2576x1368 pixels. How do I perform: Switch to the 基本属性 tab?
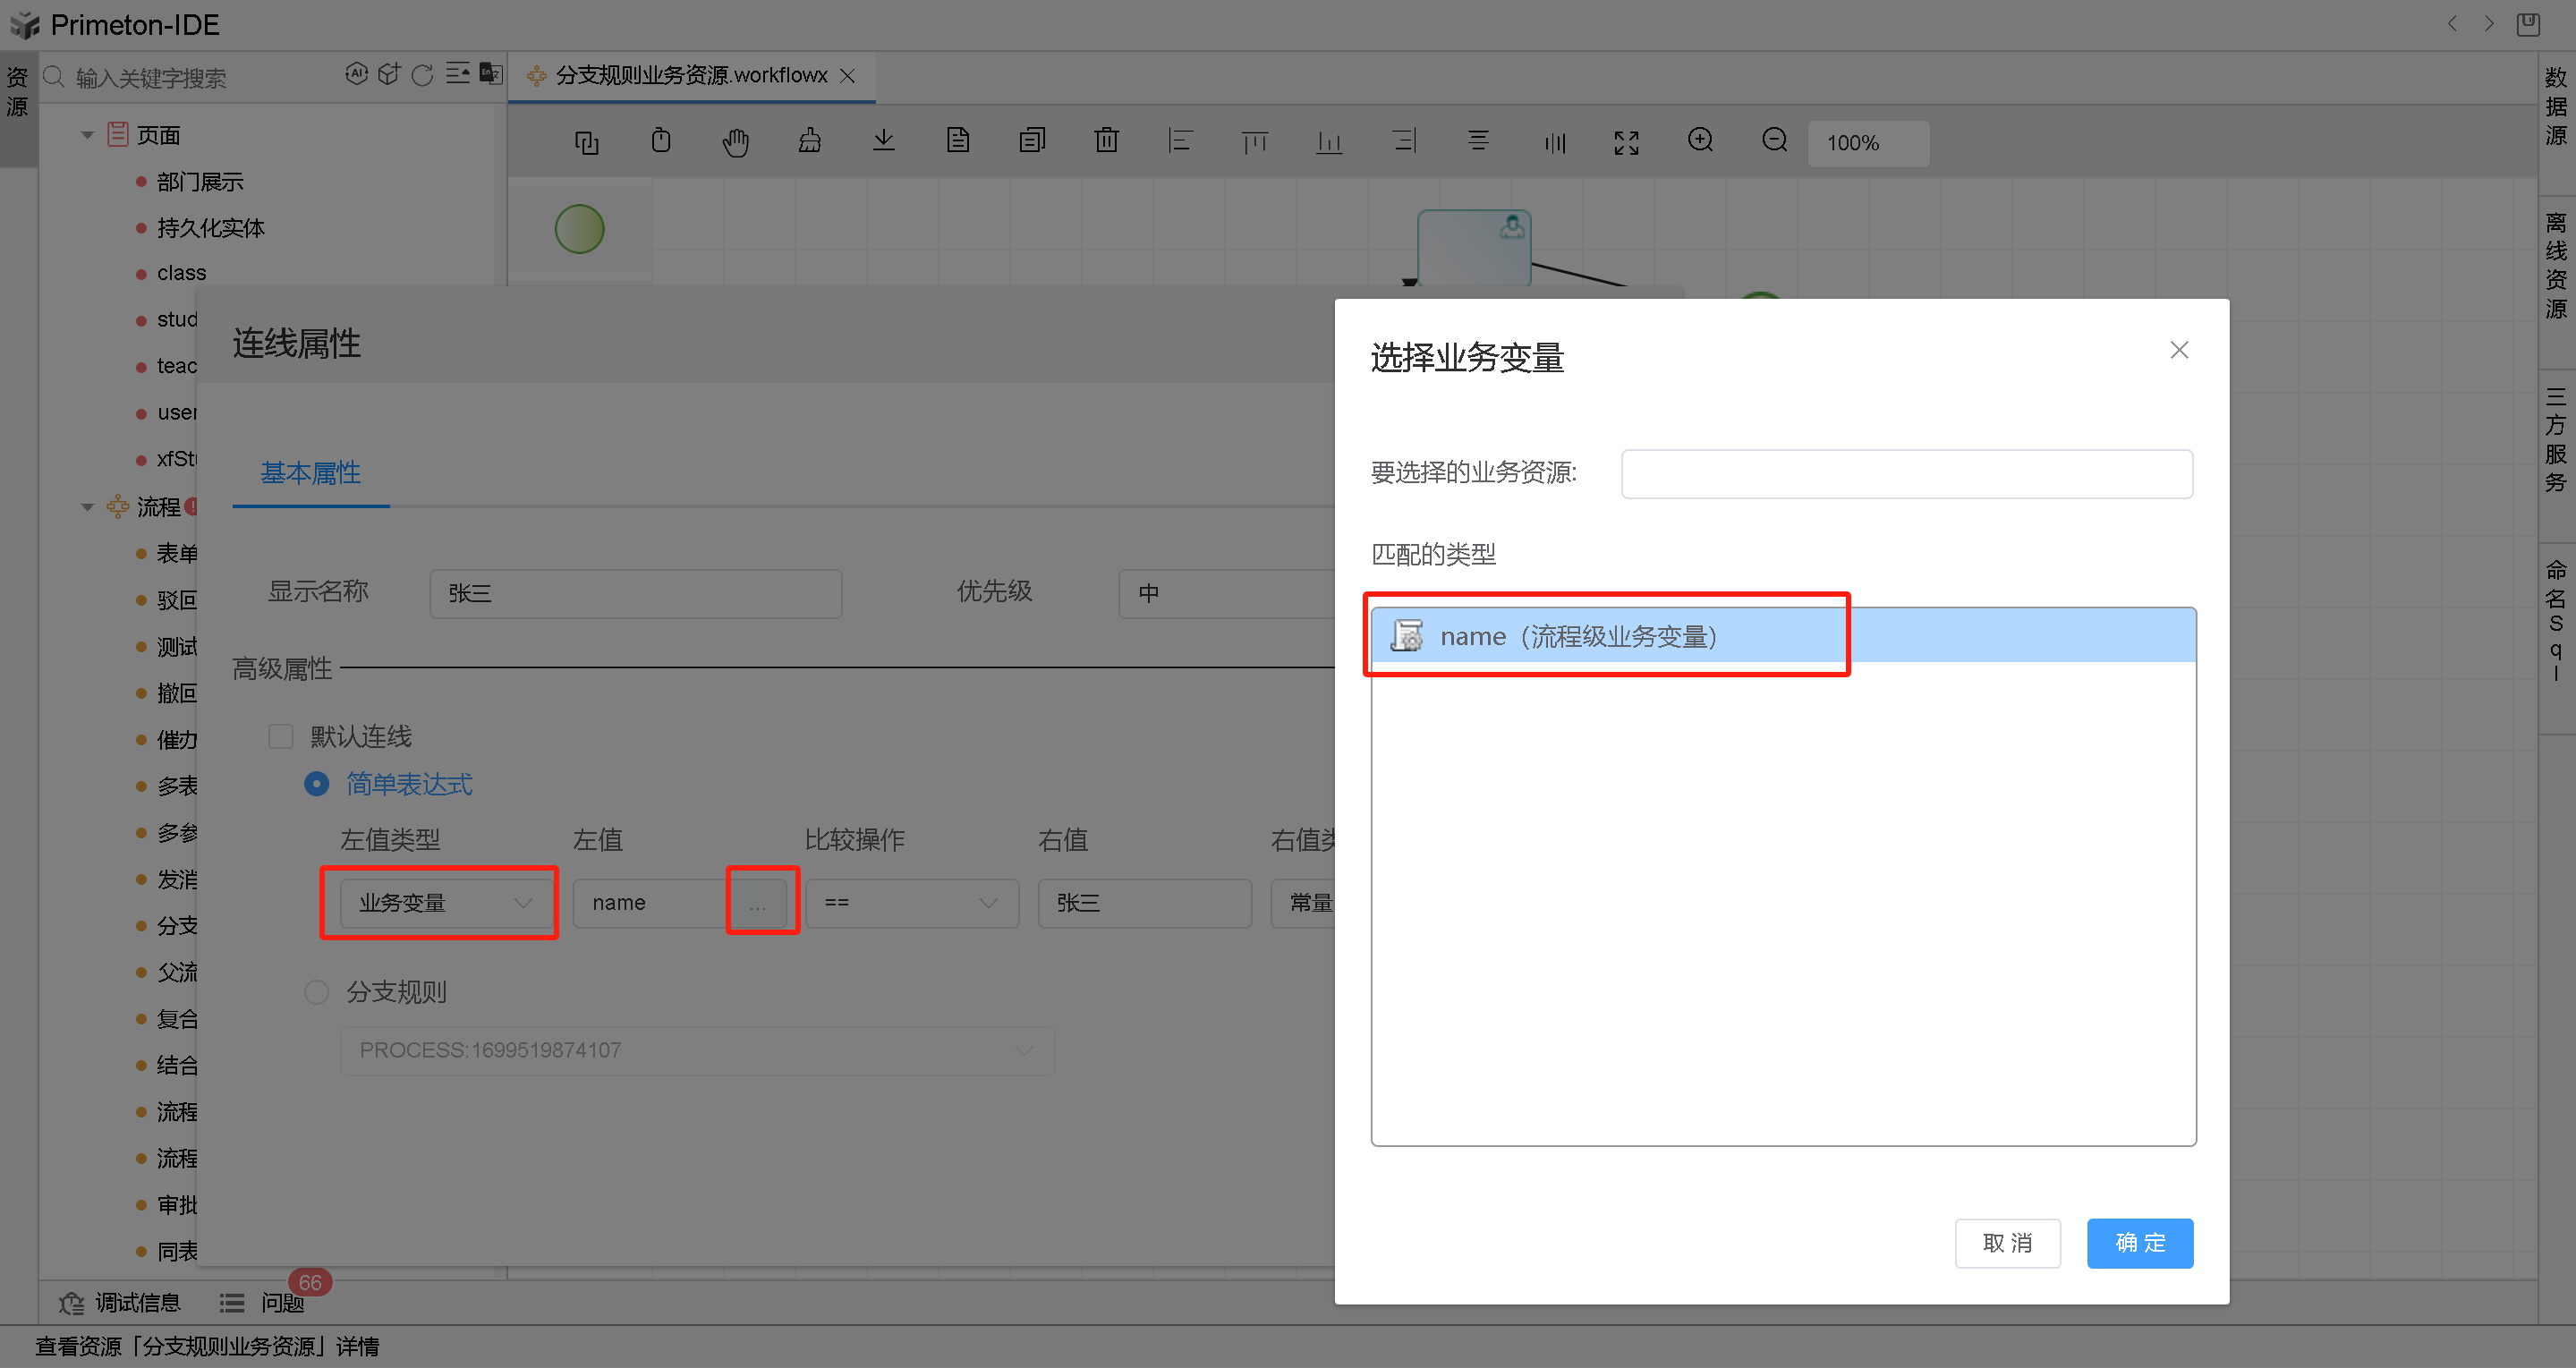tap(310, 473)
